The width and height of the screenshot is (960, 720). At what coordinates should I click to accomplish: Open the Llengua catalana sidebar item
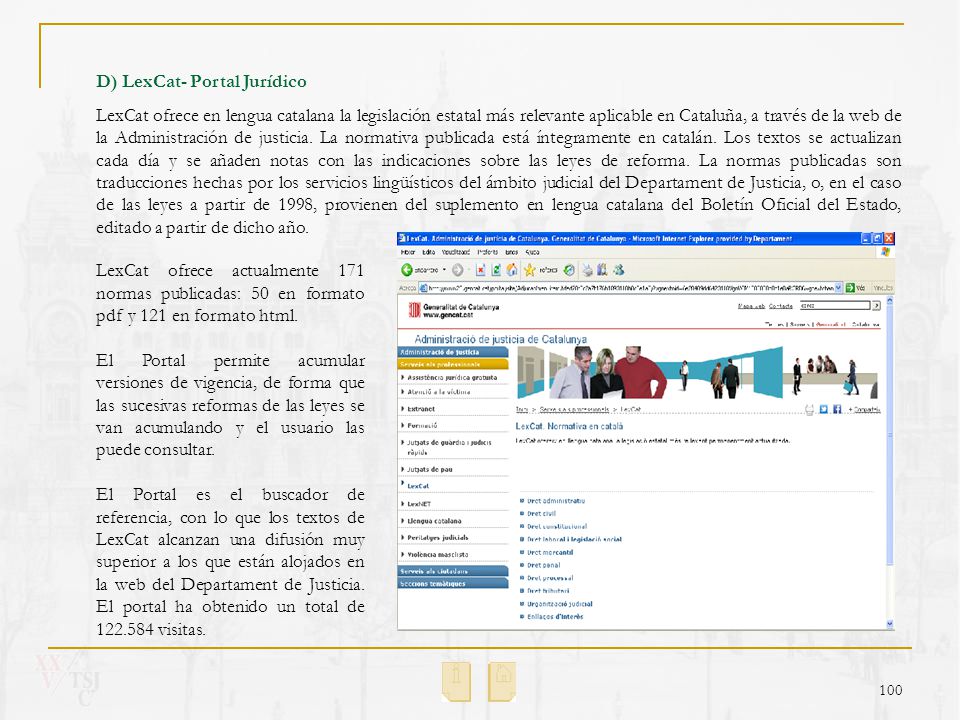[434, 520]
